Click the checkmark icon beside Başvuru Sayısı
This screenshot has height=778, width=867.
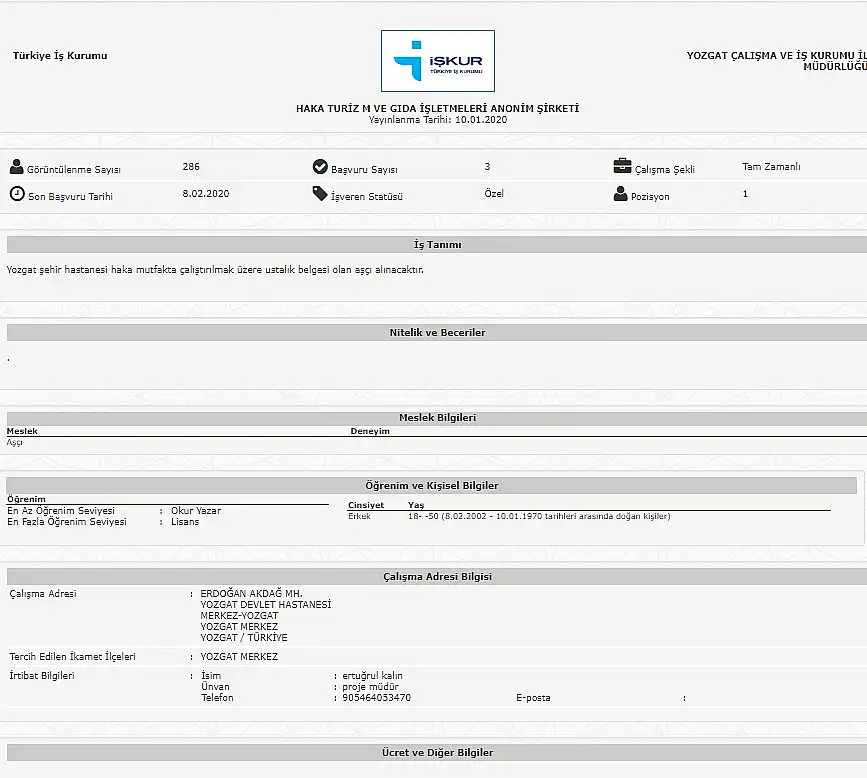pyautogui.click(x=320, y=166)
